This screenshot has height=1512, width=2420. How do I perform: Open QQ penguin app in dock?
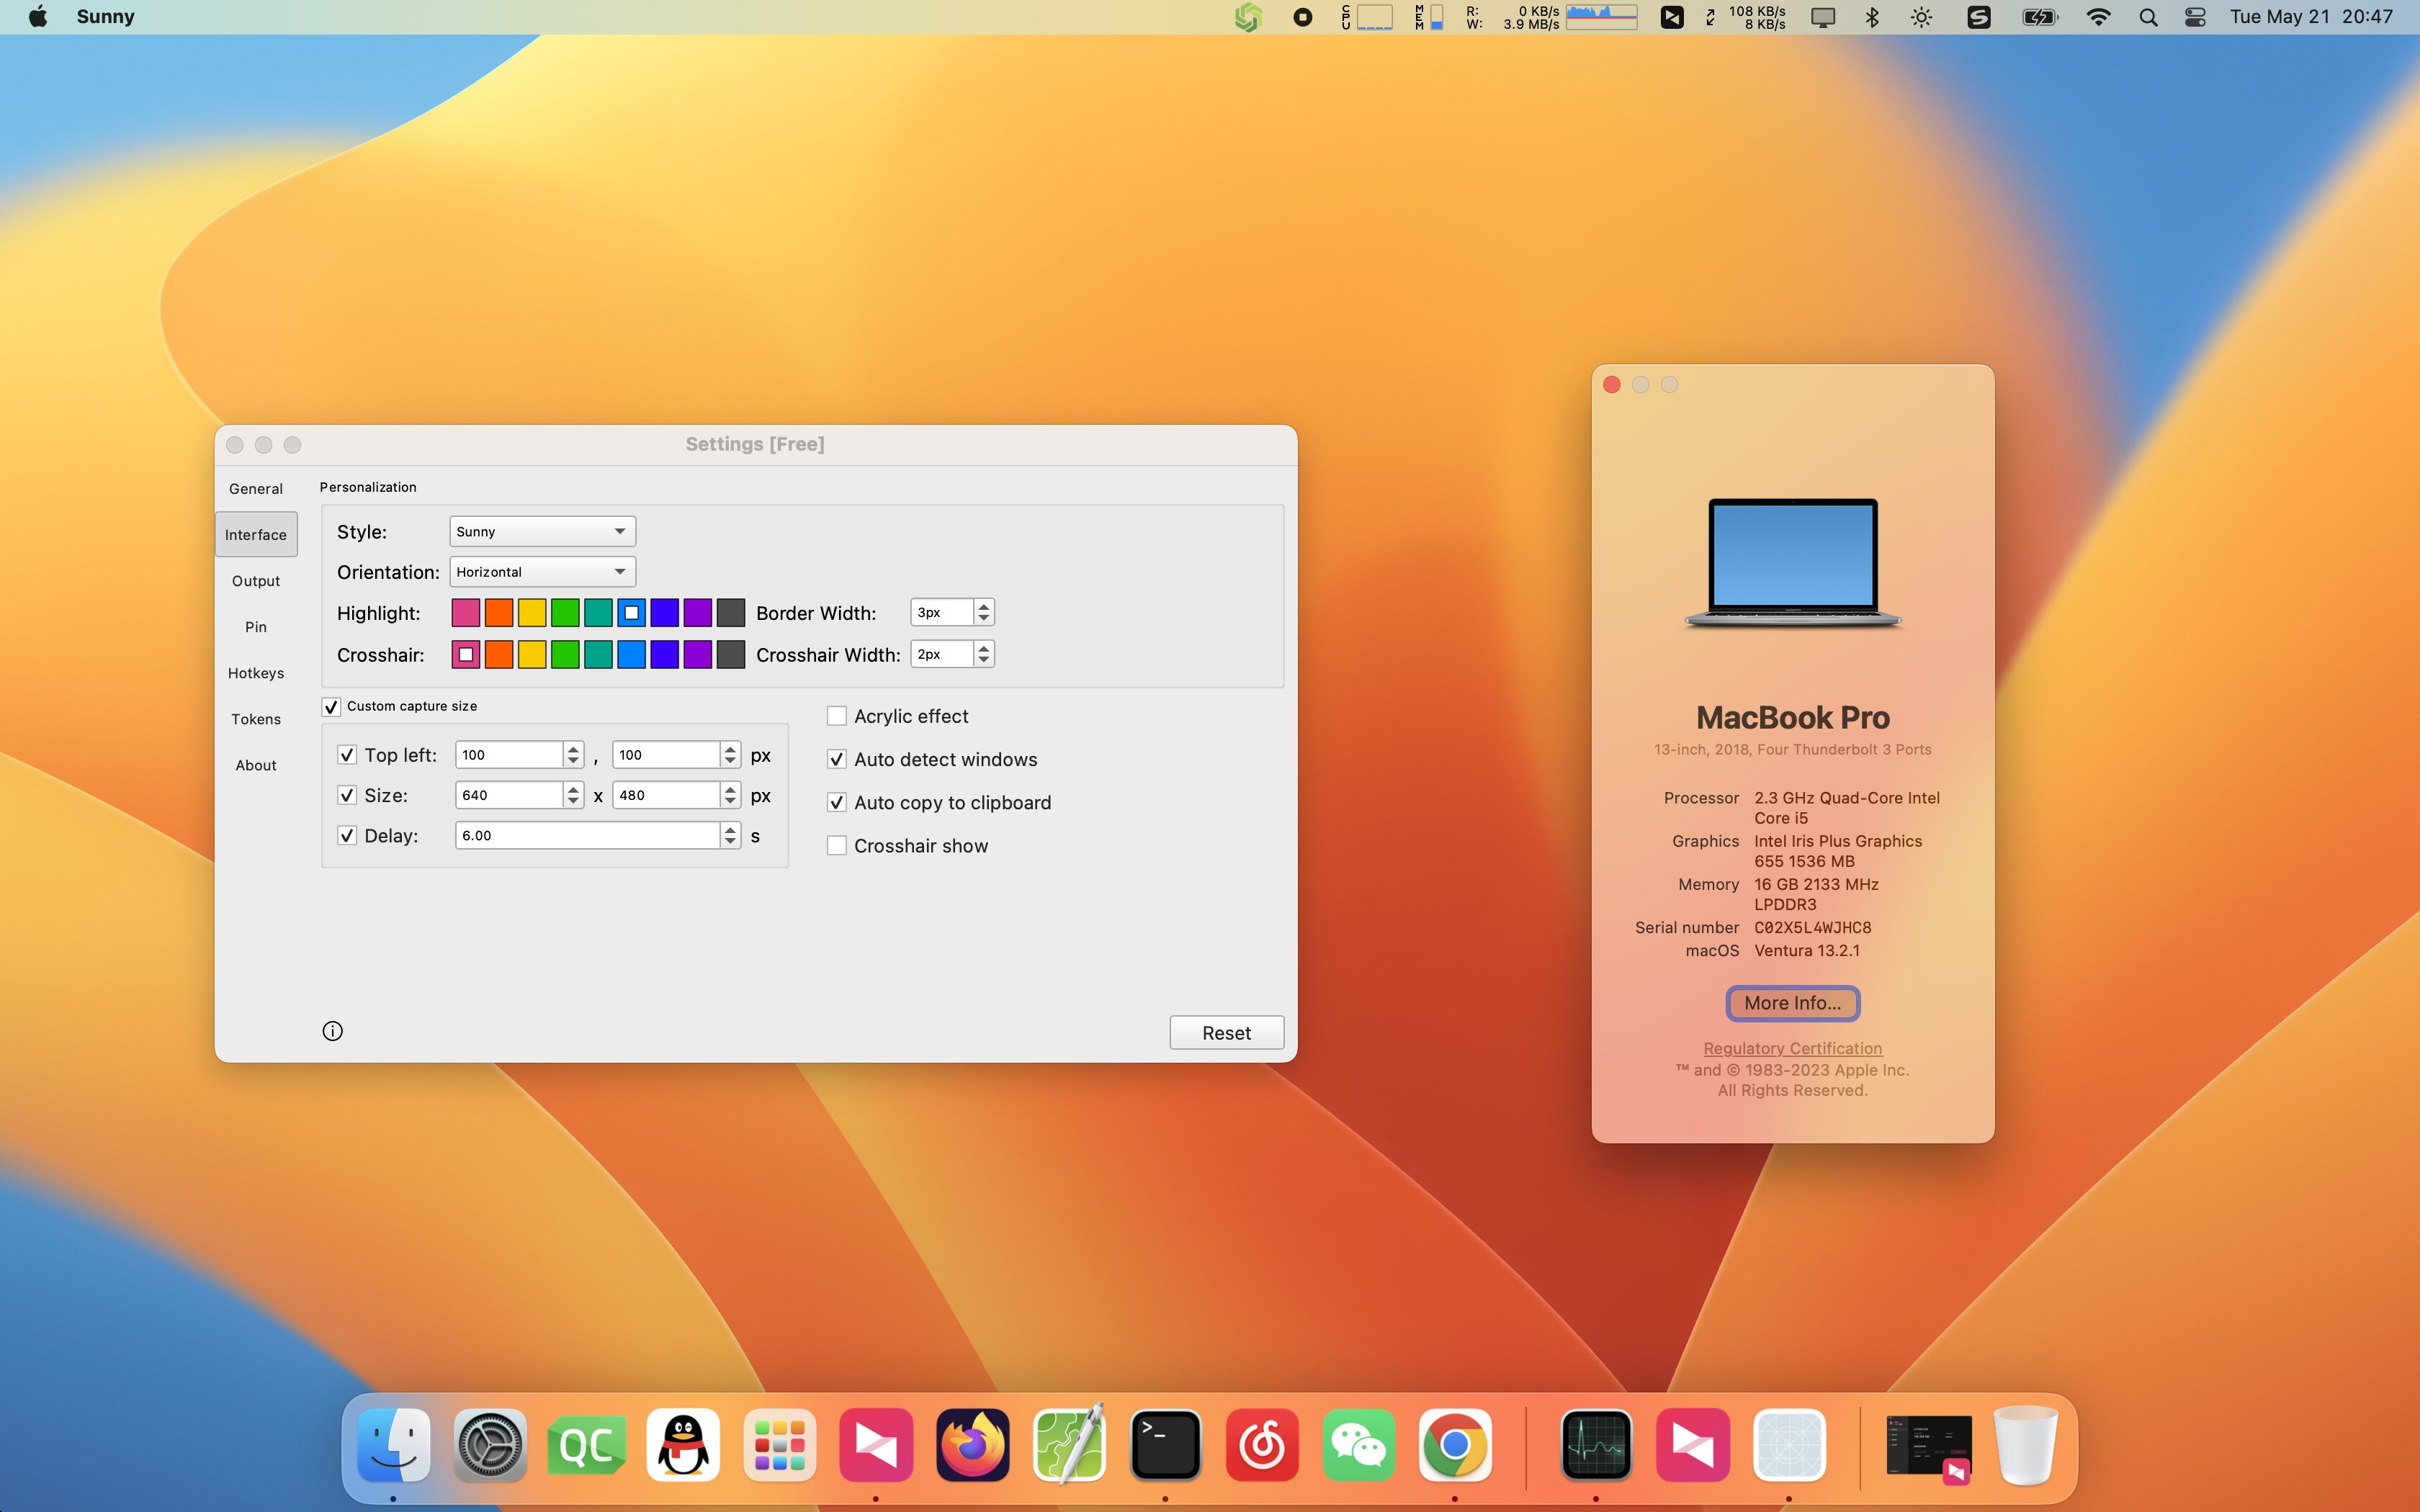click(x=683, y=1445)
